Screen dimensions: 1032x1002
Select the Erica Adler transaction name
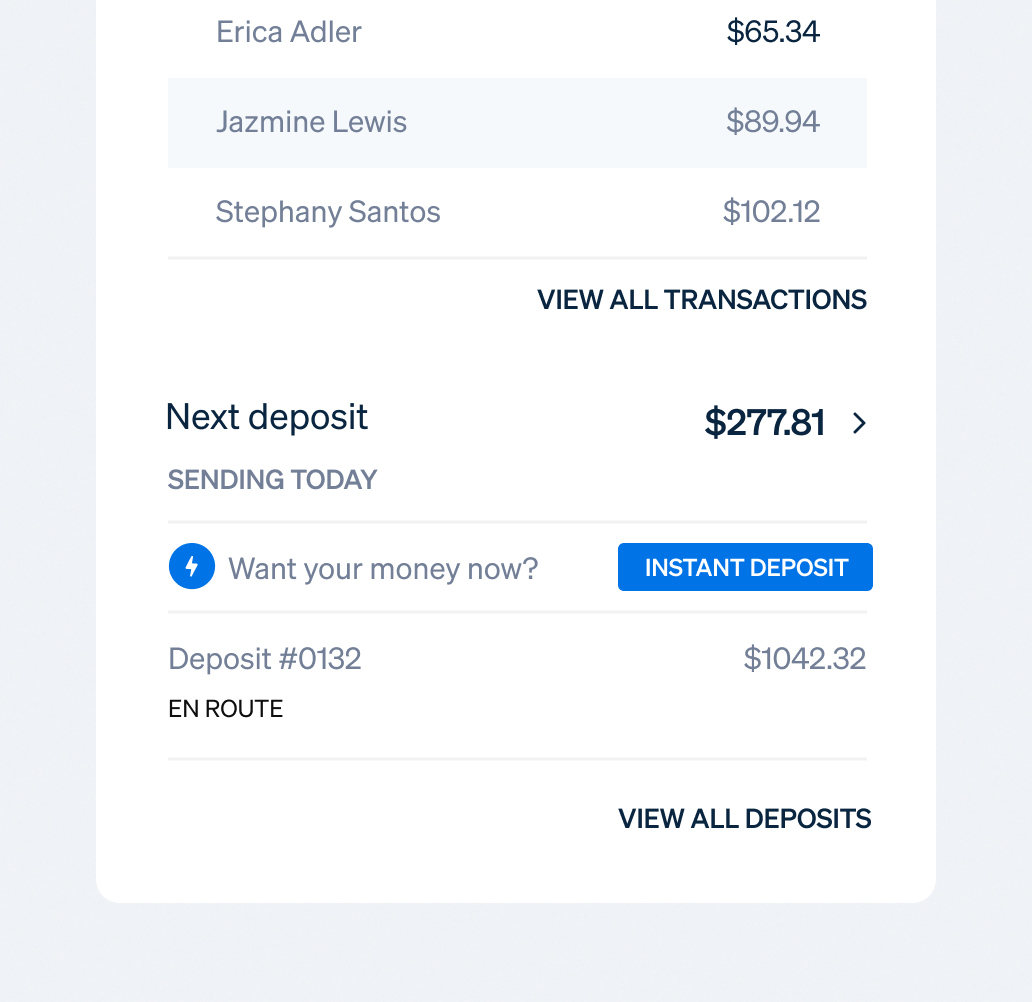(289, 32)
